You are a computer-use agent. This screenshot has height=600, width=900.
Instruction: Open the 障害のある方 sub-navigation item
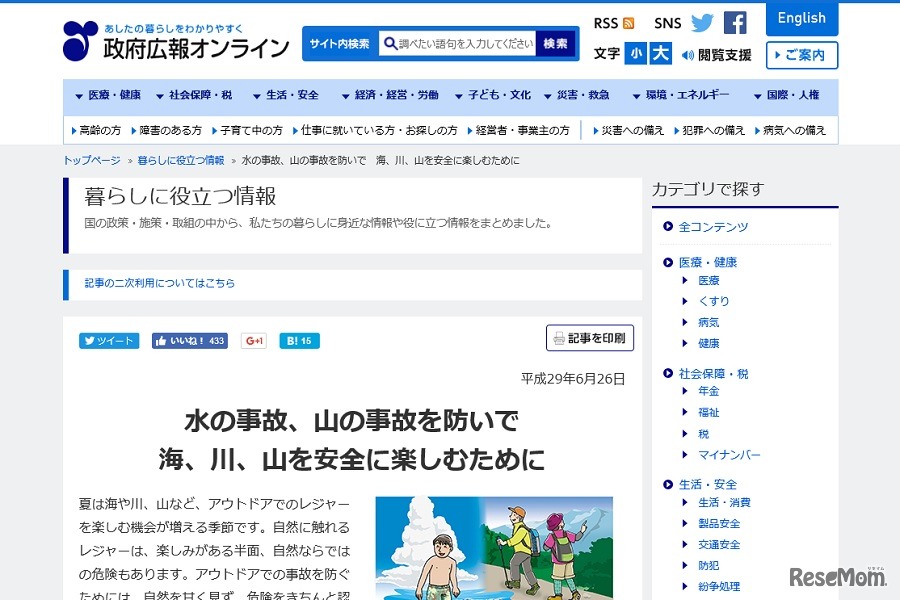pyautogui.click(x=166, y=131)
